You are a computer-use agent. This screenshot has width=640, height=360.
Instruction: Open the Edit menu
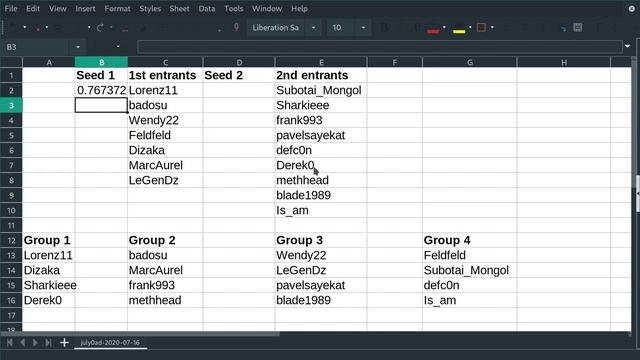click(x=33, y=9)
